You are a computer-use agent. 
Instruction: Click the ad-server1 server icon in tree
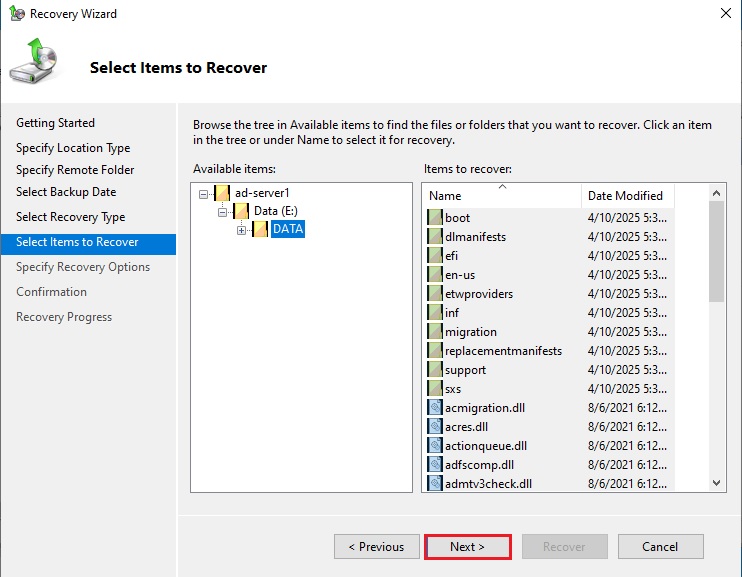(222, 193)
